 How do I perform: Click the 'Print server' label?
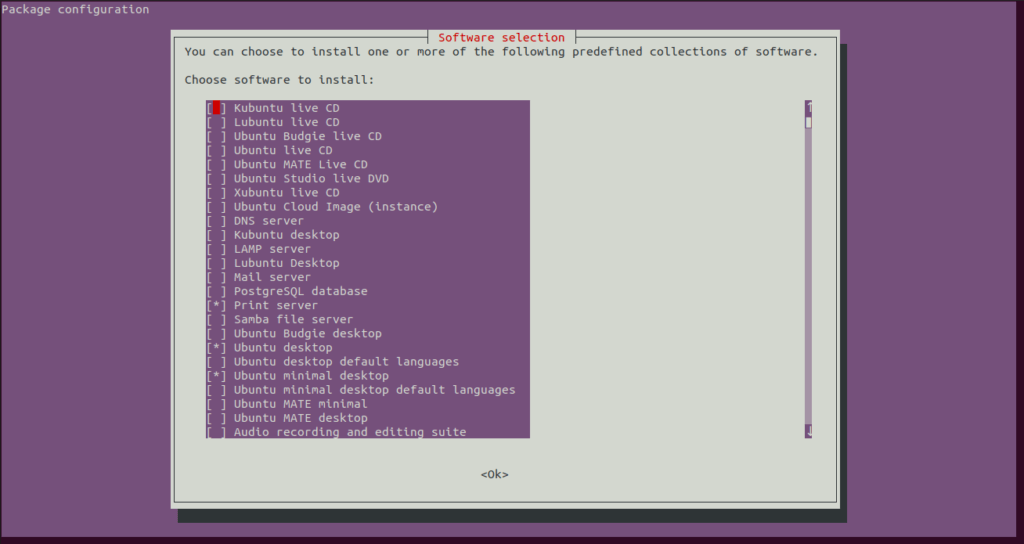pyautogui.click(x=276, y=305)
